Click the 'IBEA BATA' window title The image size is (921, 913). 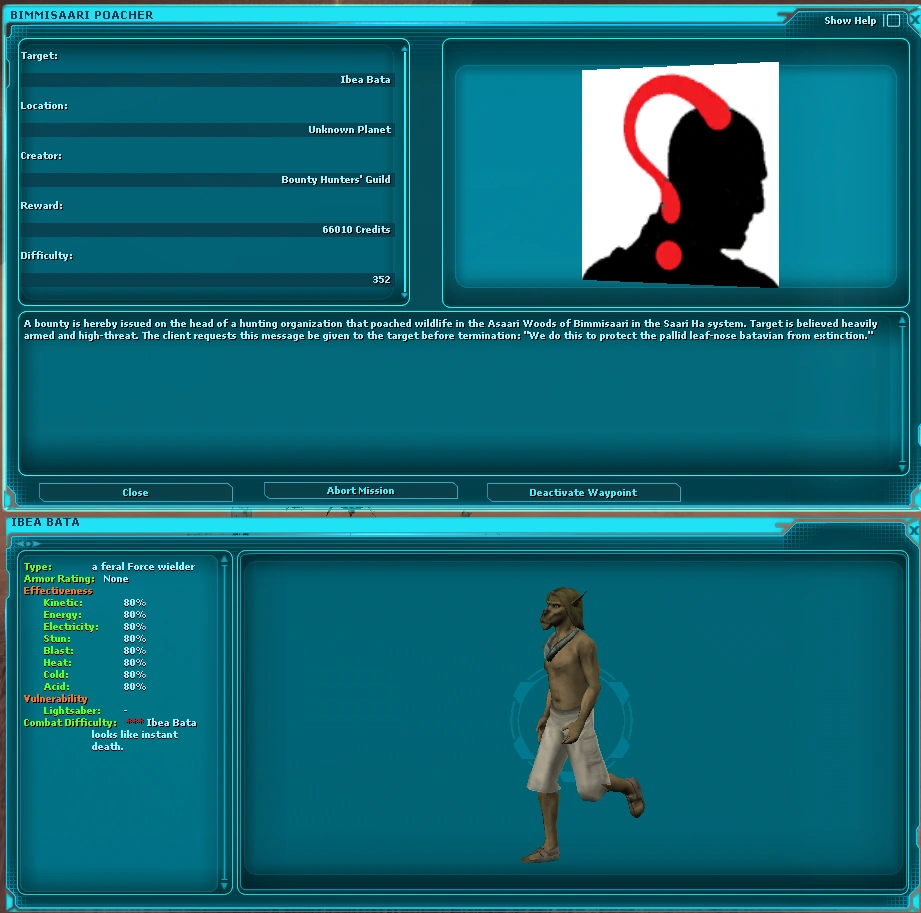click(x=45, y=522)
